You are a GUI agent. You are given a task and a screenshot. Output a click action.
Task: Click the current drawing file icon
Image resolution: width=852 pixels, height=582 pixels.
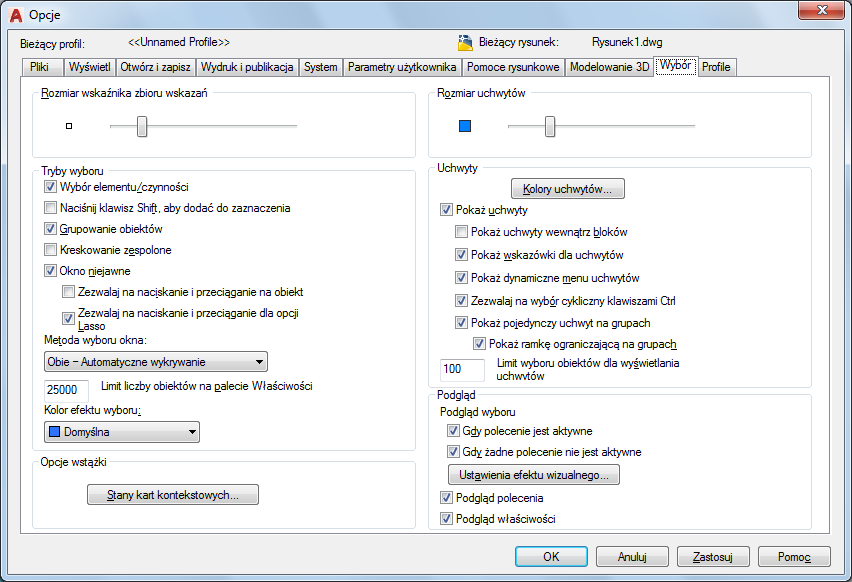click(465, 43)
